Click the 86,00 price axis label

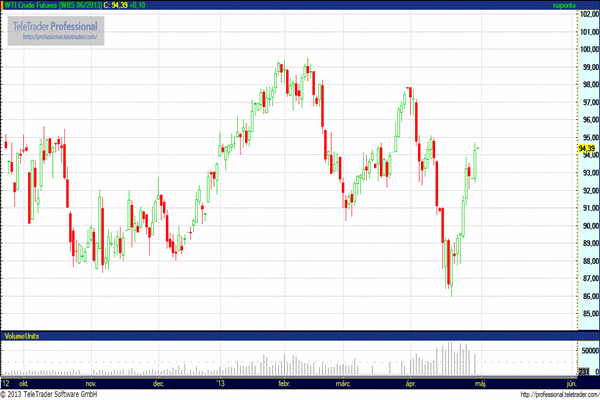coord(587,297)
